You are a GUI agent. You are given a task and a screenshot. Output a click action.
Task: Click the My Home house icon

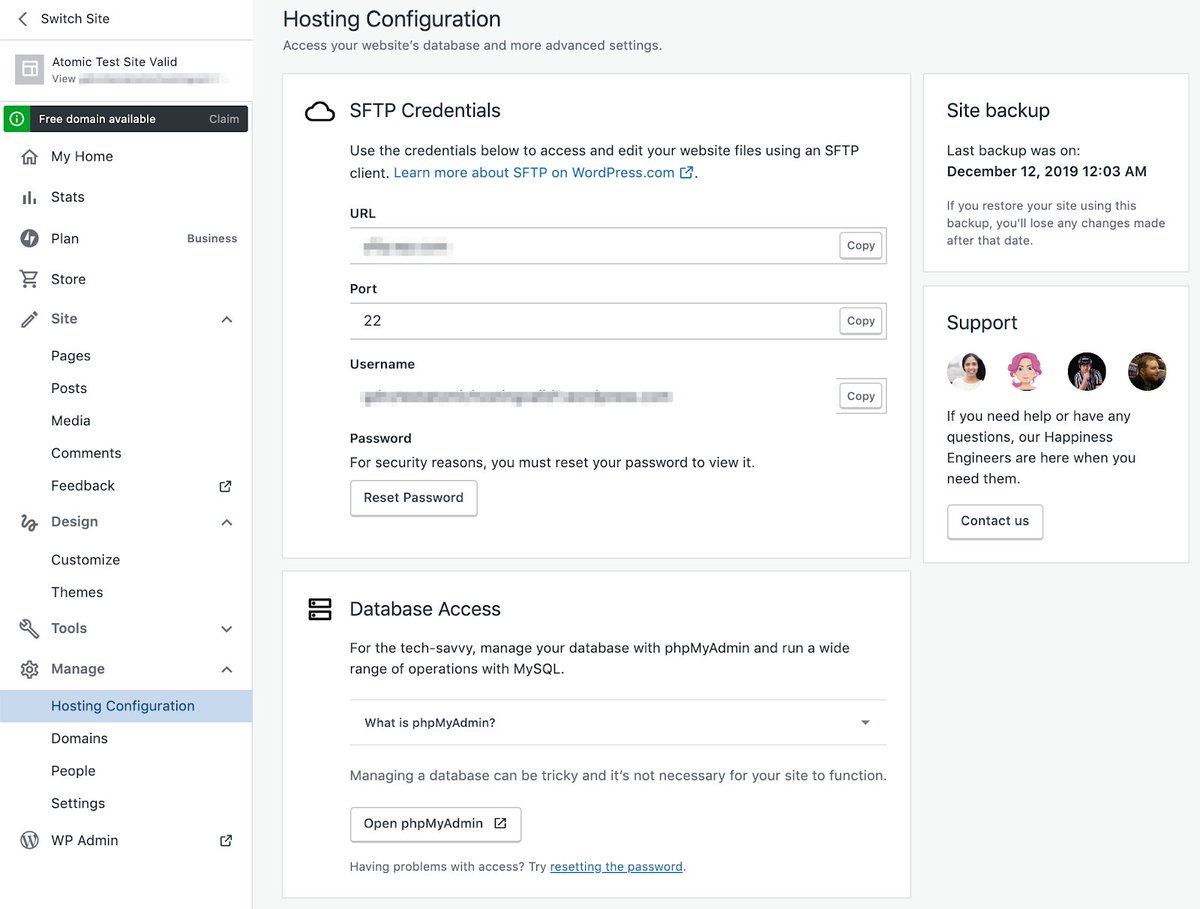[30, 156]
